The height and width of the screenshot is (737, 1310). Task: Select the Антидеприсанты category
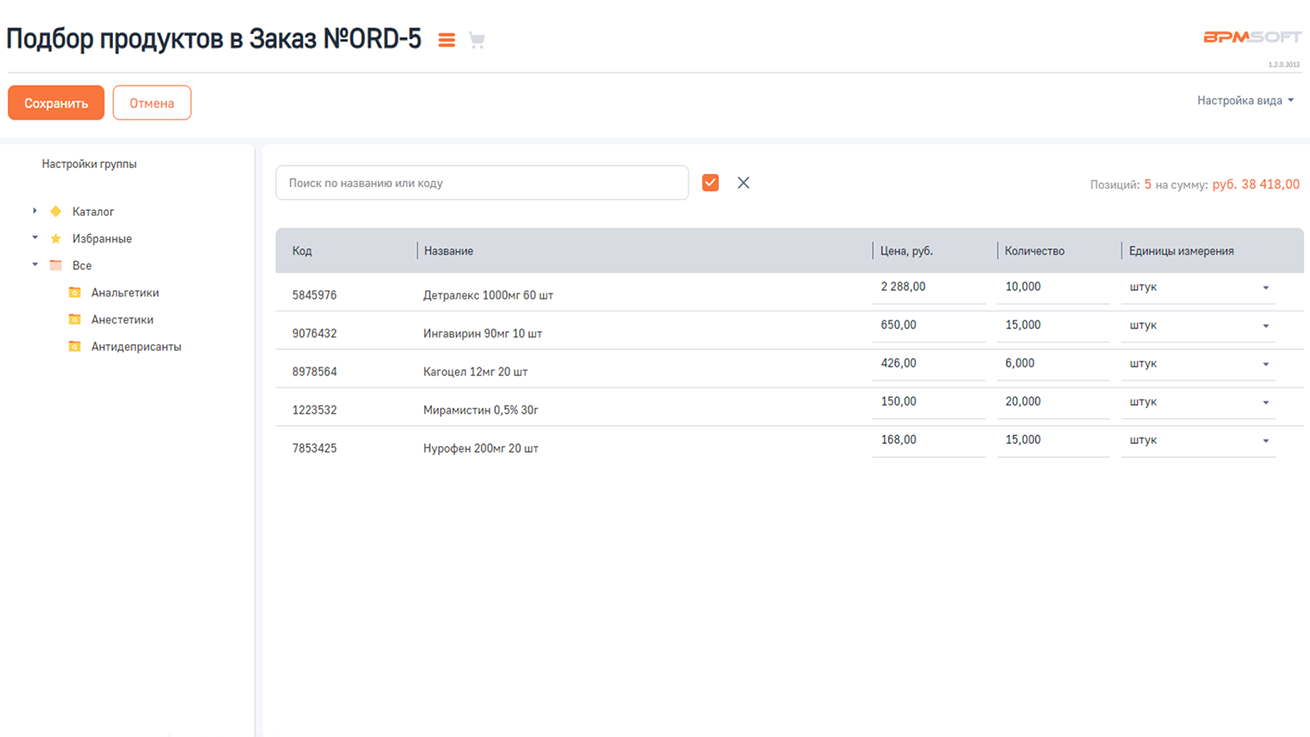[136, 347]
